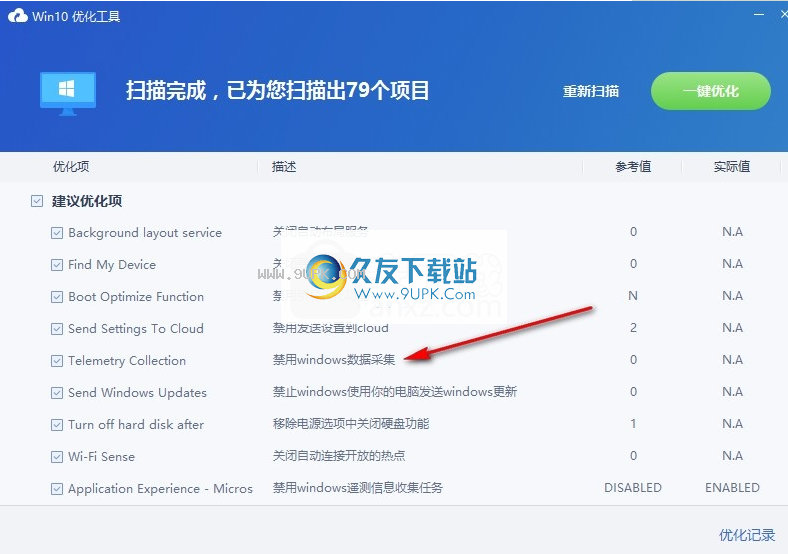Uncheck Turn off hard disk after
The image size is (788, 554).
pyautogui.click(x=57, y=425)
